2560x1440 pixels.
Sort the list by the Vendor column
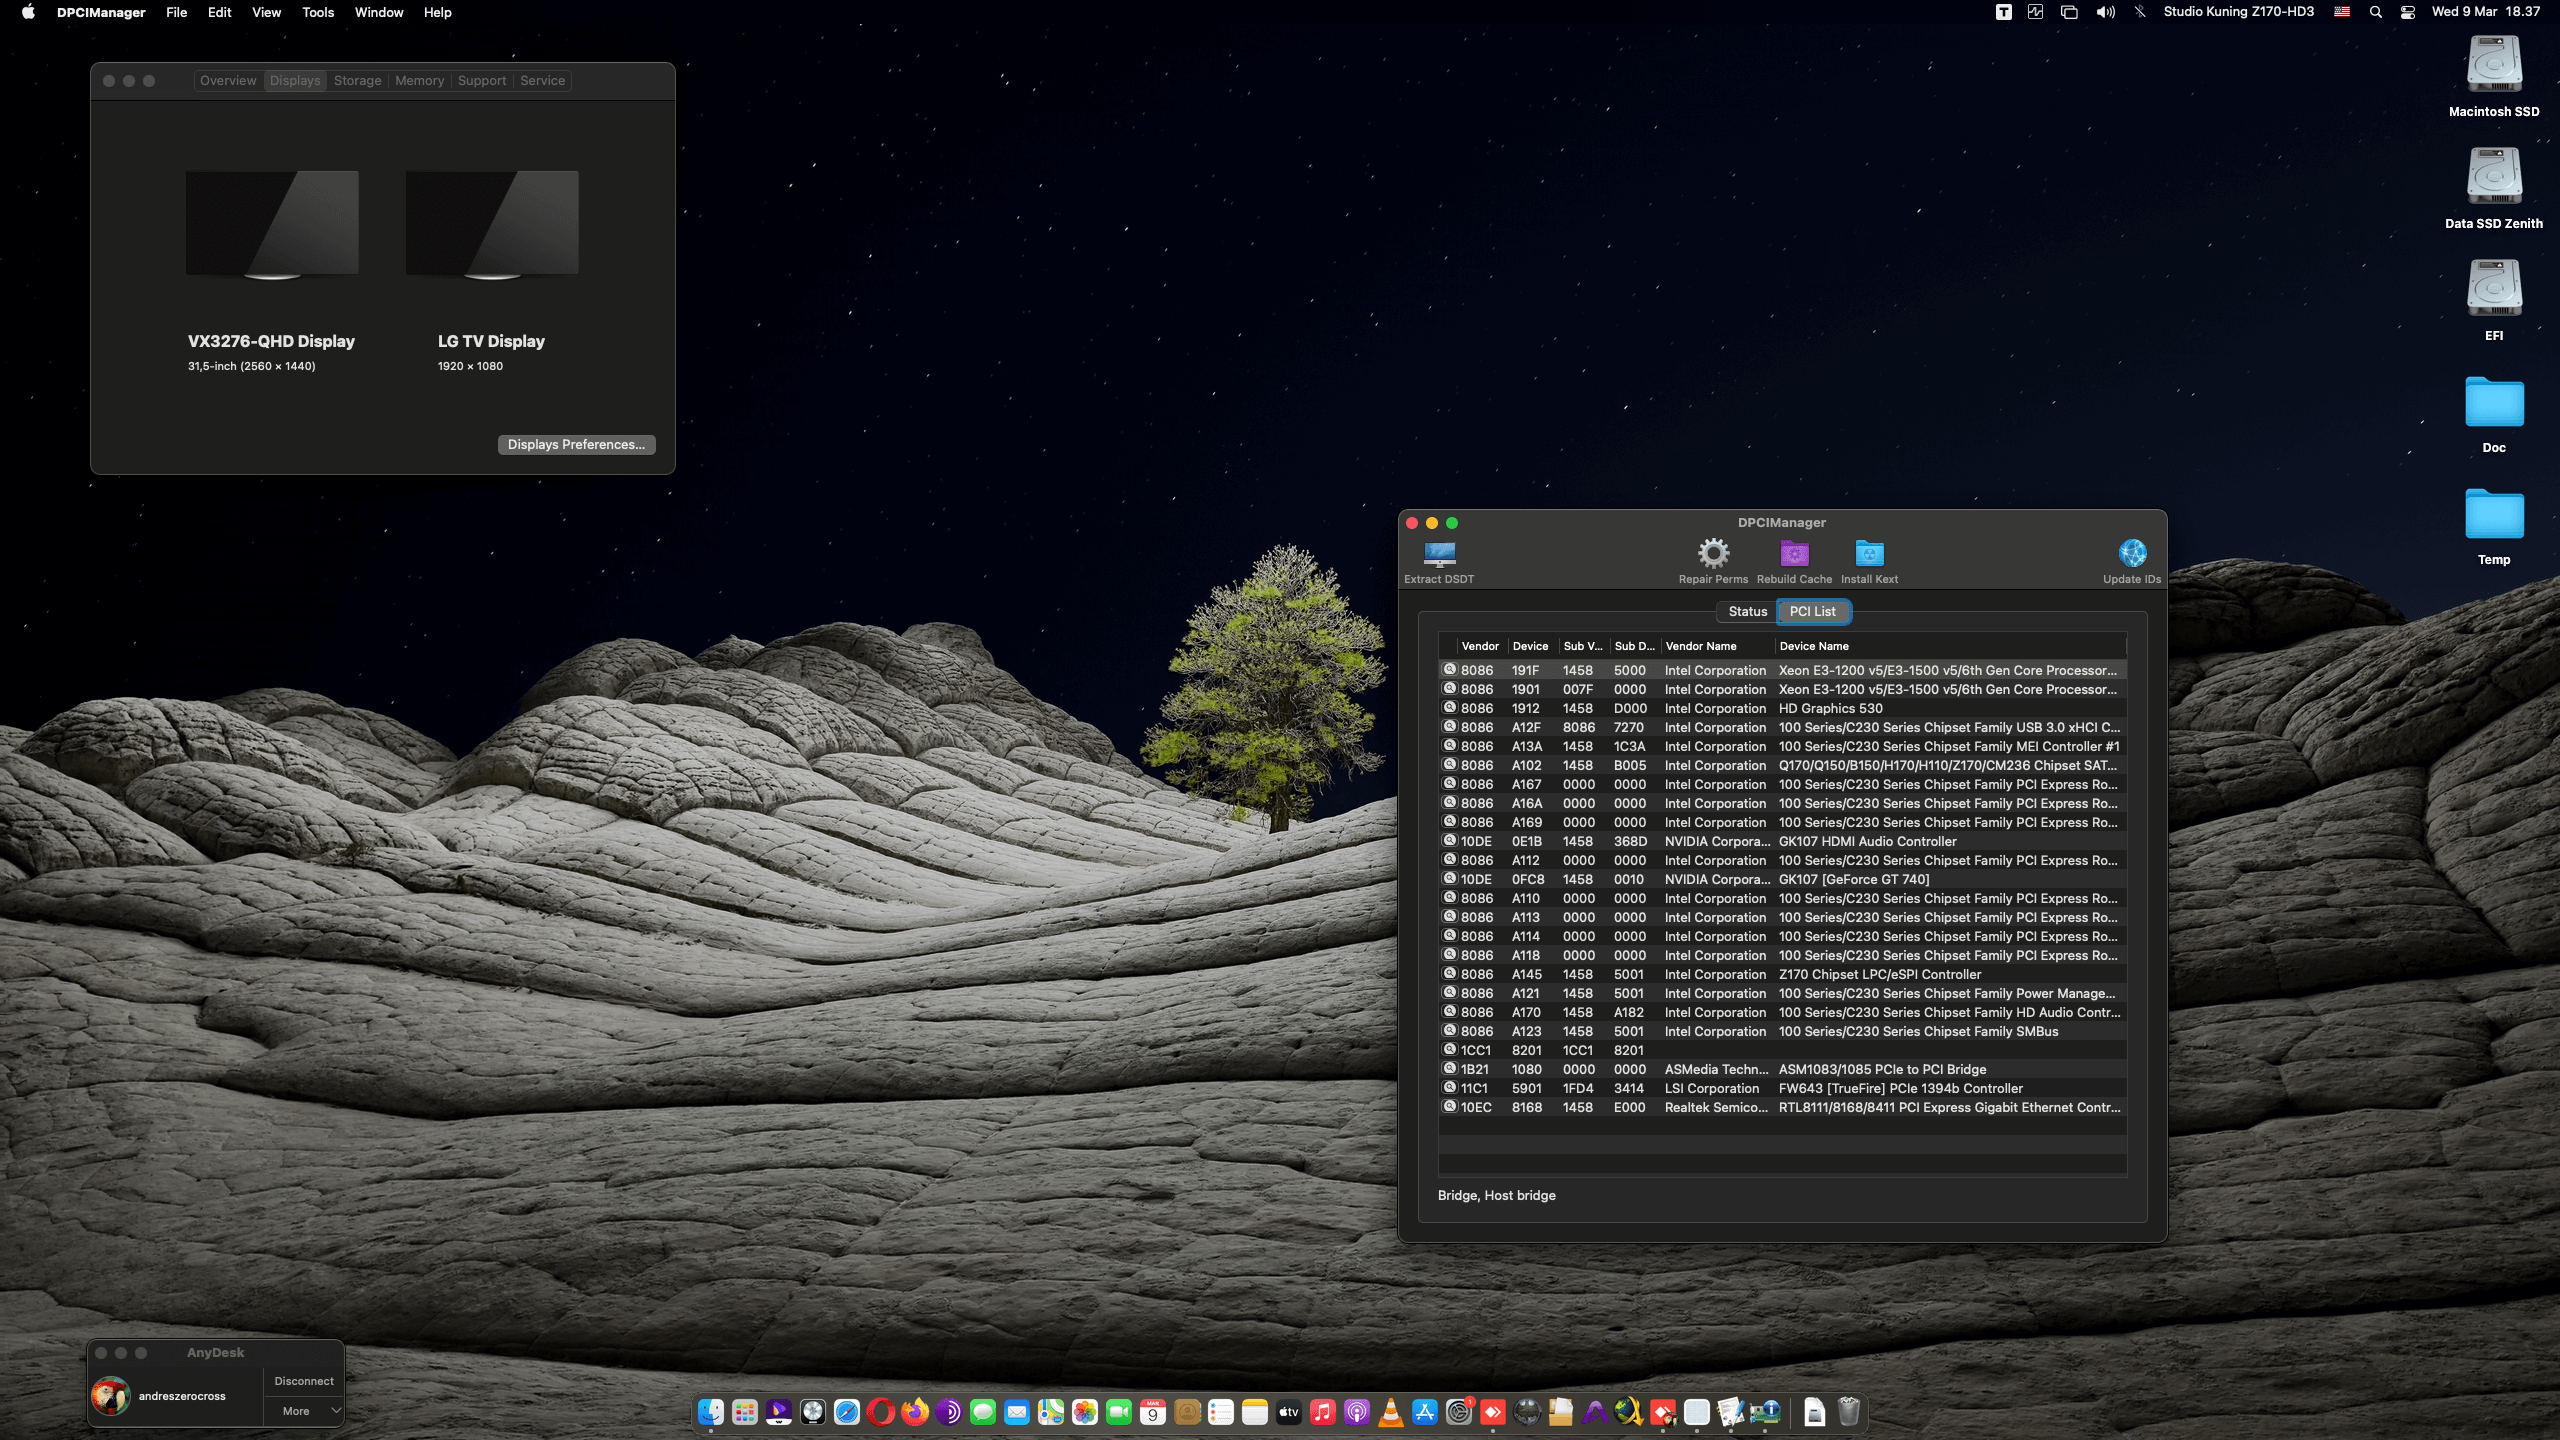point(1479,645)
